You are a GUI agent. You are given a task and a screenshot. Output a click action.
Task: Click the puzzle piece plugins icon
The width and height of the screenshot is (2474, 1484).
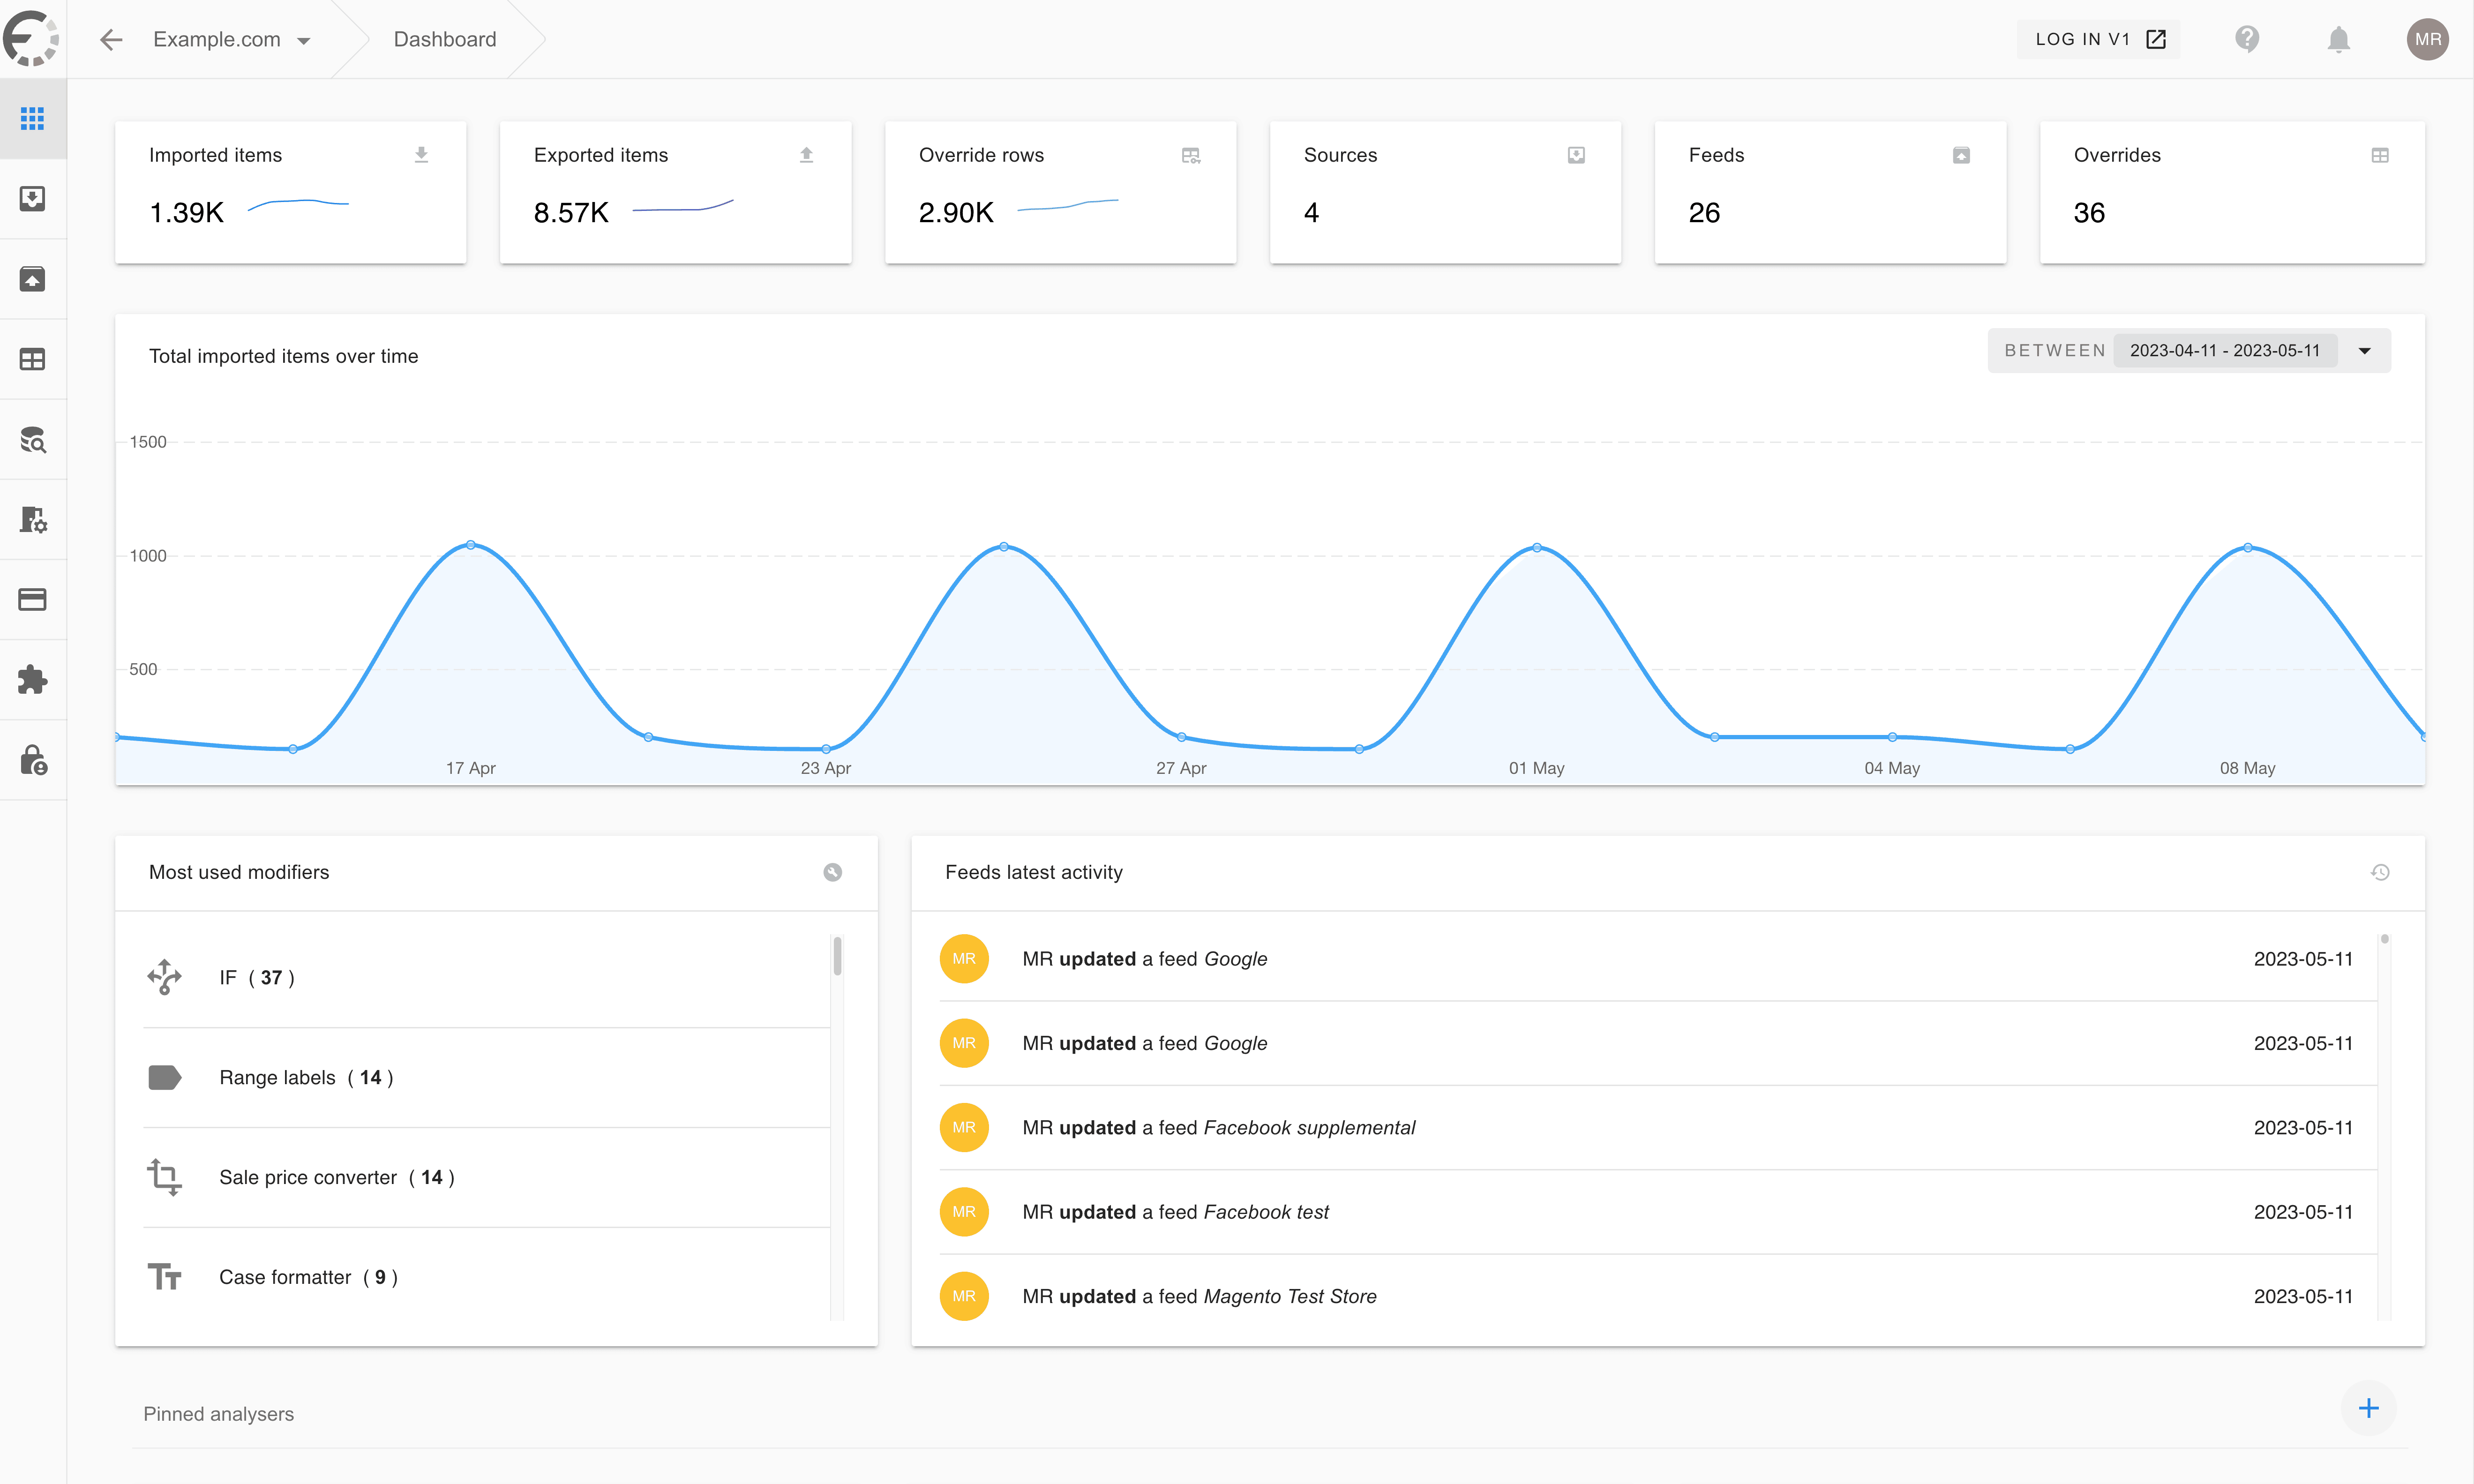pos(32,680)
